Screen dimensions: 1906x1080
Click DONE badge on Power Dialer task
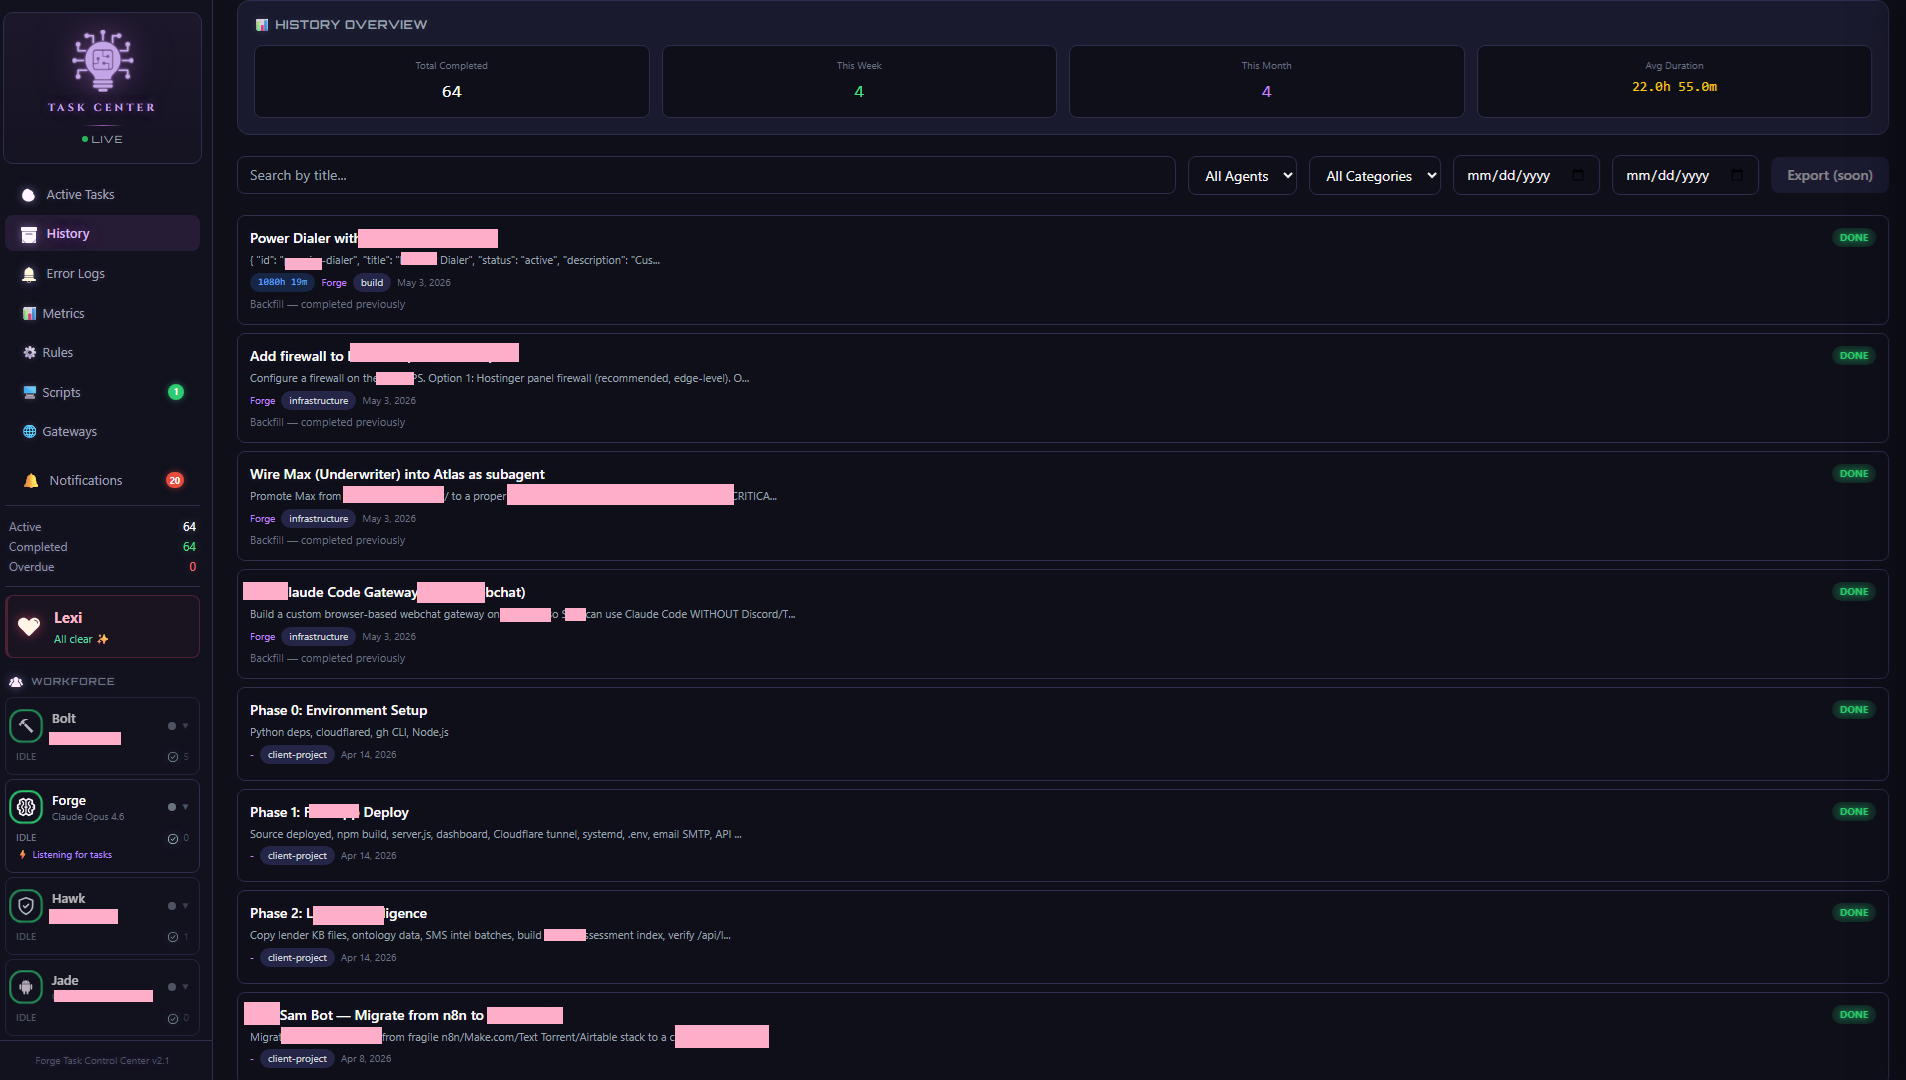click(1854, 238)
